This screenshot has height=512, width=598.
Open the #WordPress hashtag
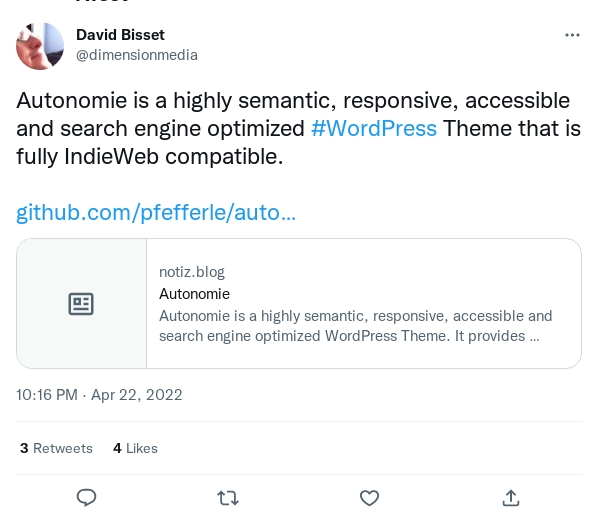(374, 128)
